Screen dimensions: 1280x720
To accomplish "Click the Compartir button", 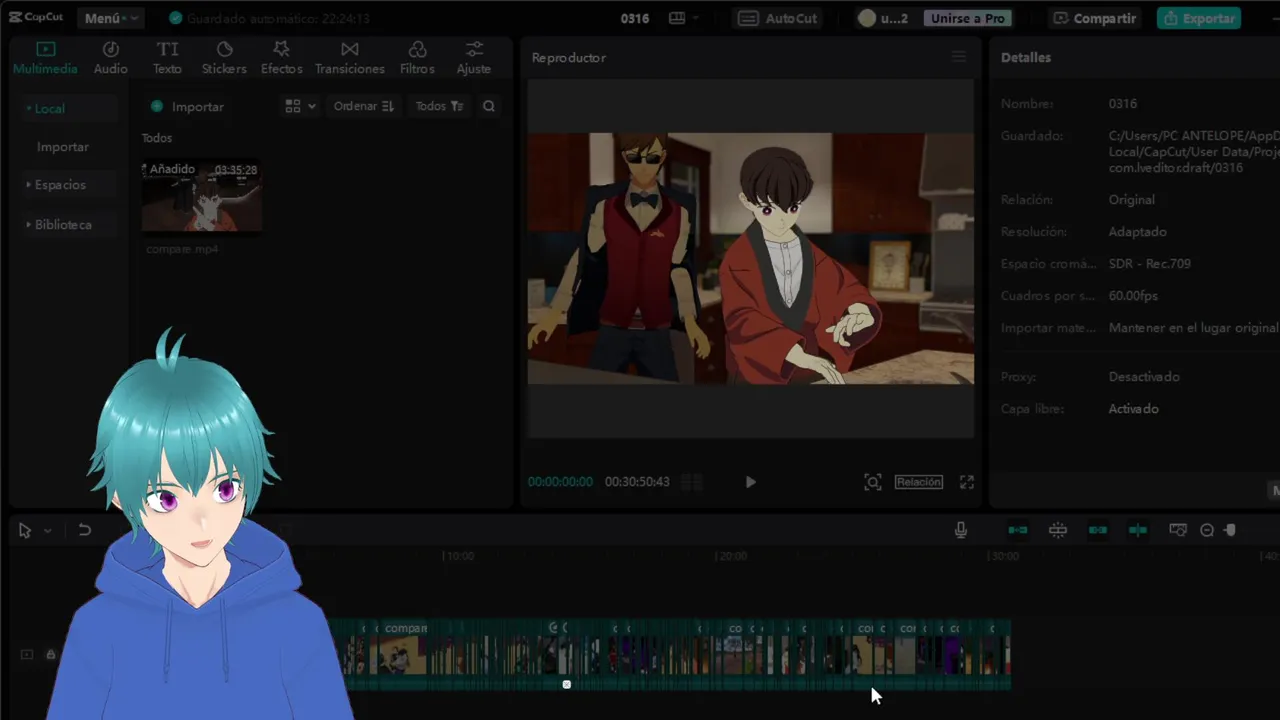I will point(1094,18).
